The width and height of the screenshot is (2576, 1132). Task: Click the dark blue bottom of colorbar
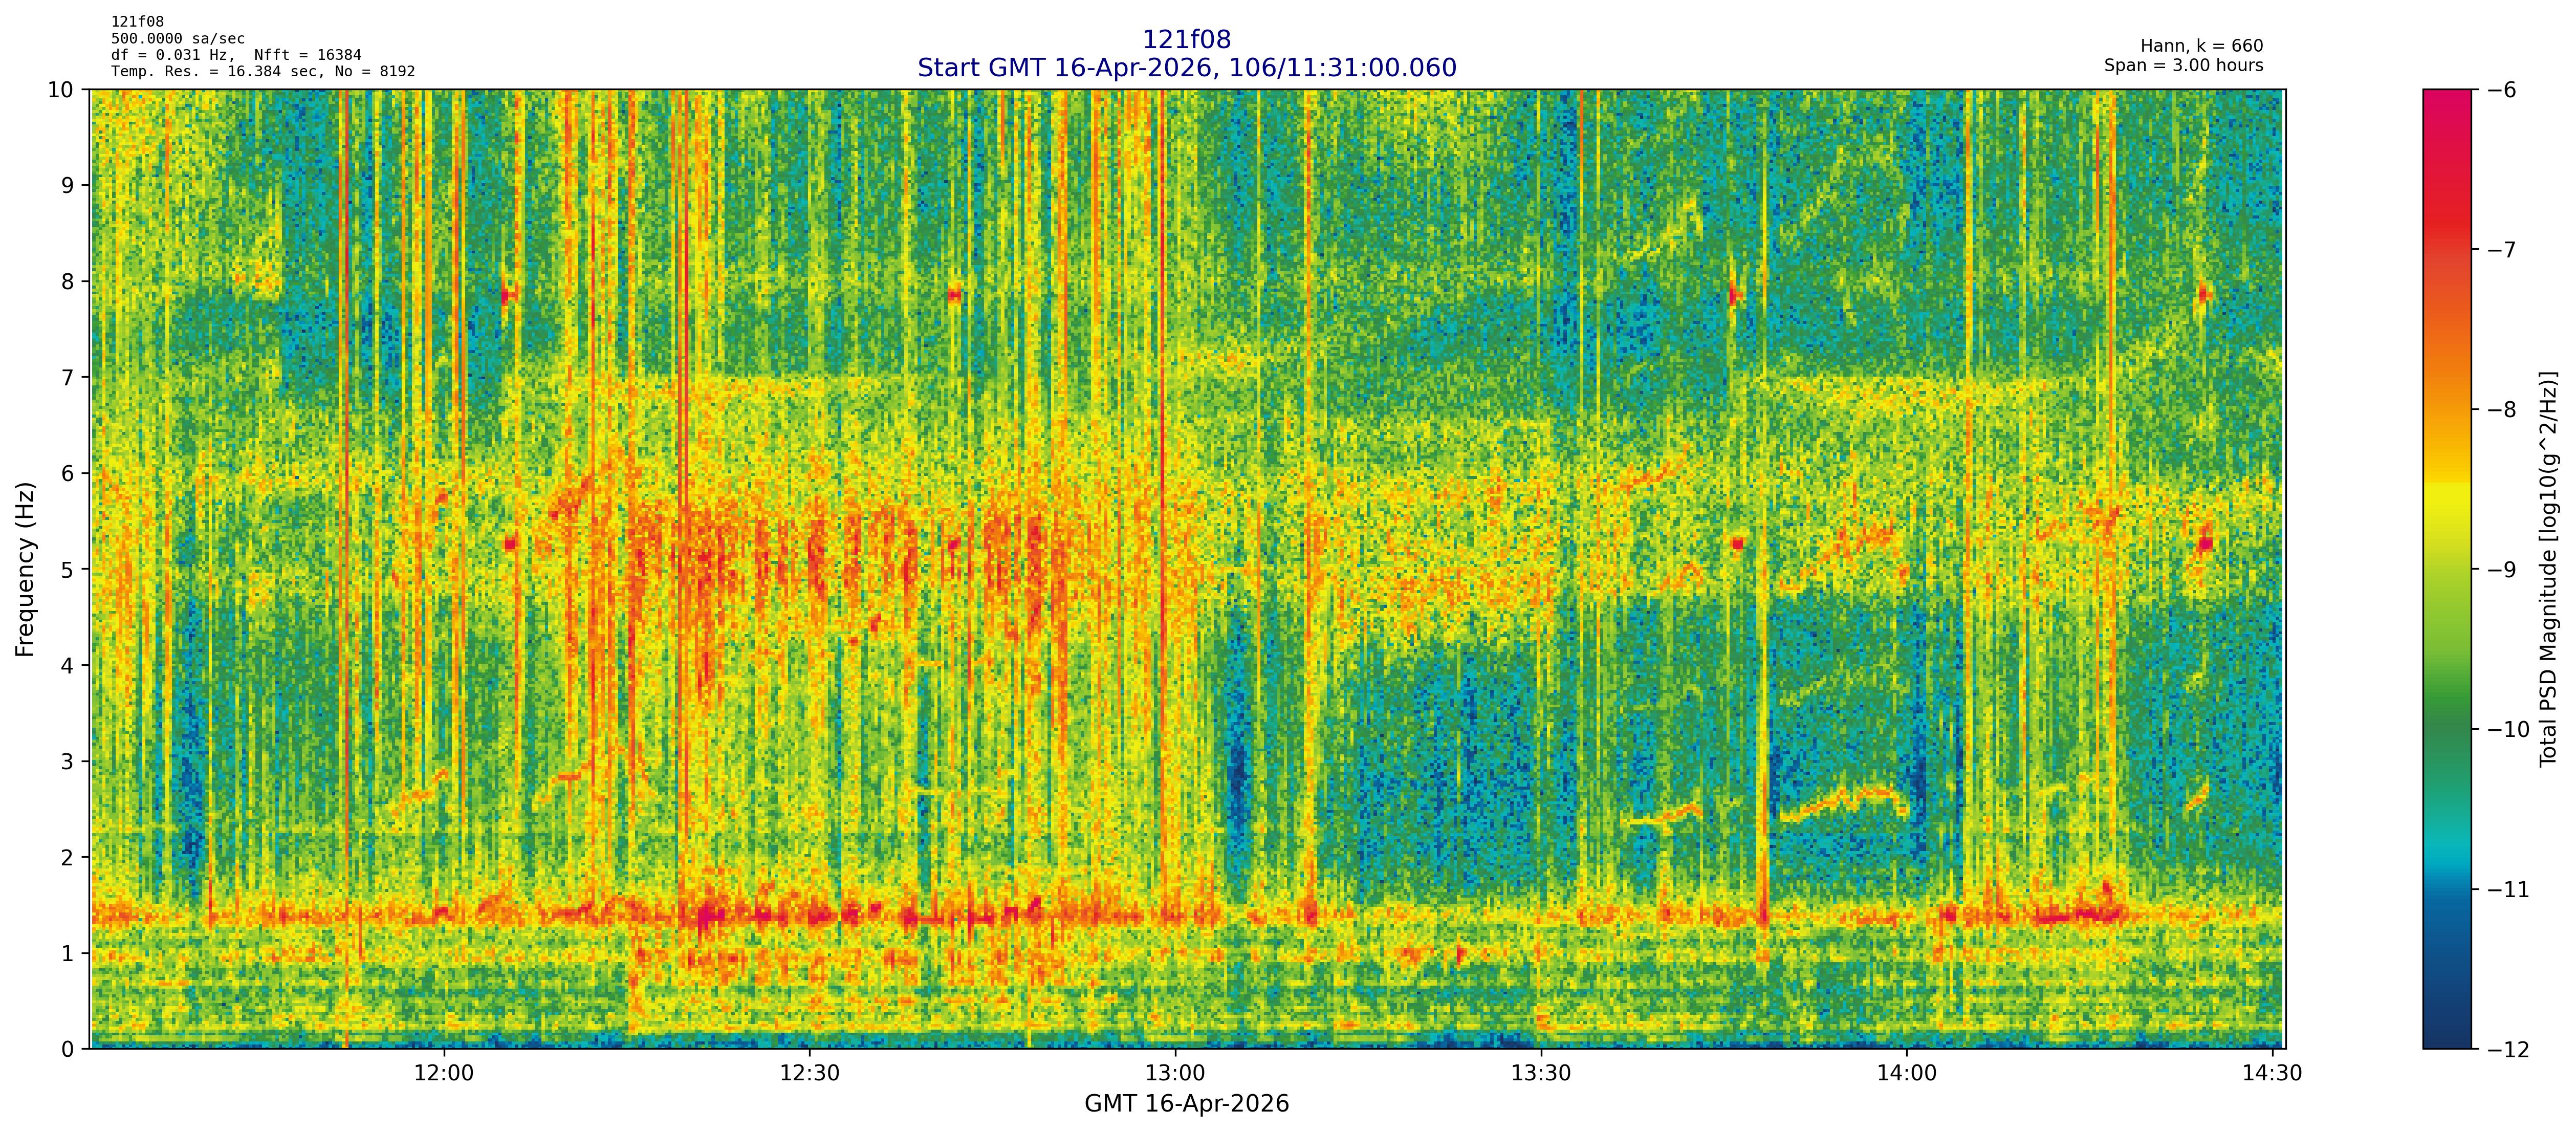pos(2446,1036)
